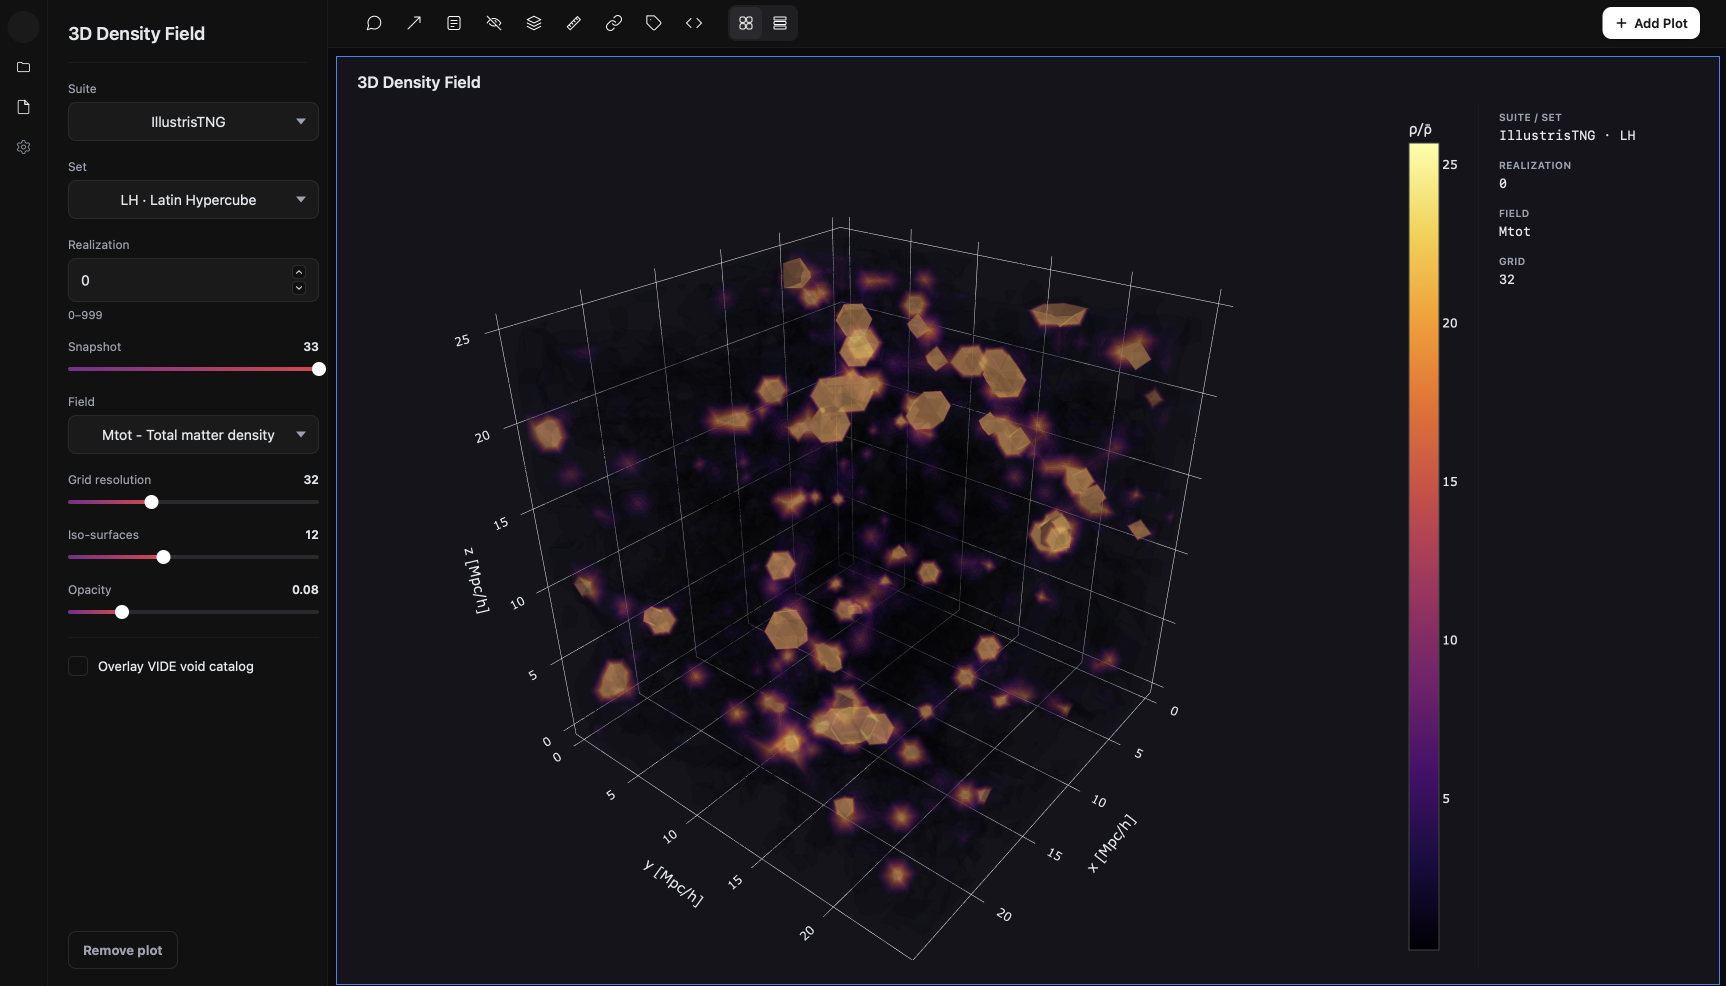
Task: Open the comment bubble tool
Action: 374,23
